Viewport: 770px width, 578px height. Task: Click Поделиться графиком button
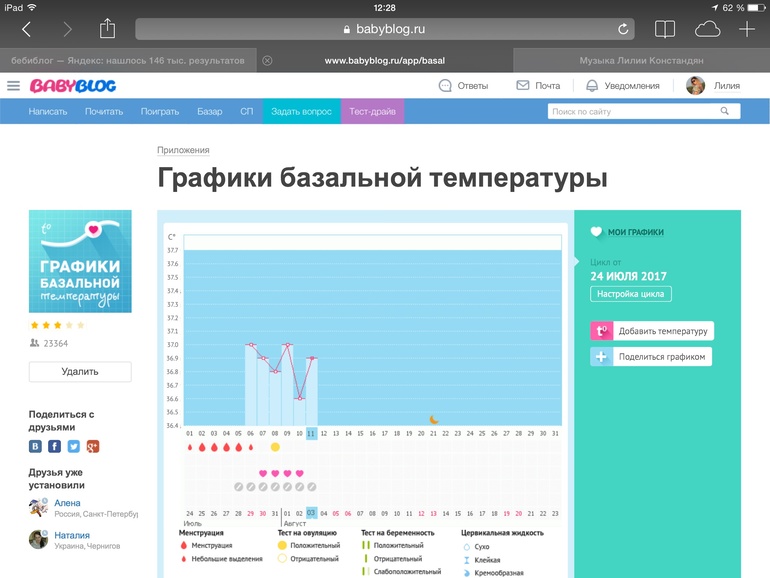[651, 357]
